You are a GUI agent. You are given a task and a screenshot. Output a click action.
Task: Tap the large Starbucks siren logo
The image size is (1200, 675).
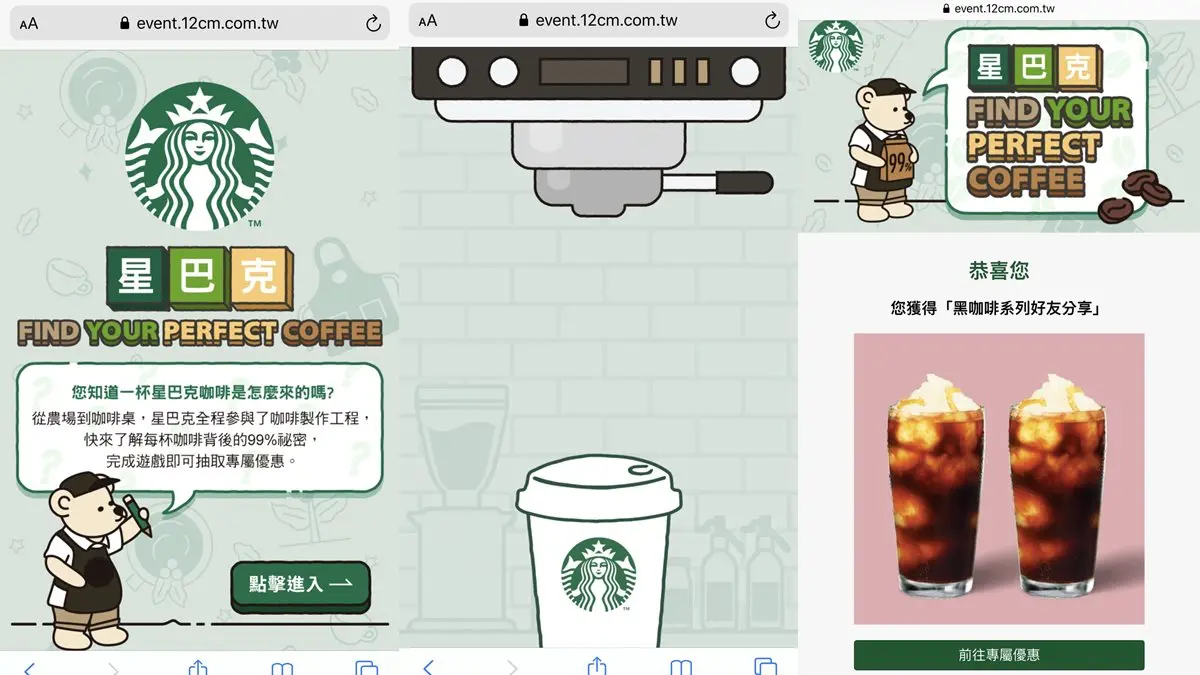pyautogui.click(x=200, y=157)
